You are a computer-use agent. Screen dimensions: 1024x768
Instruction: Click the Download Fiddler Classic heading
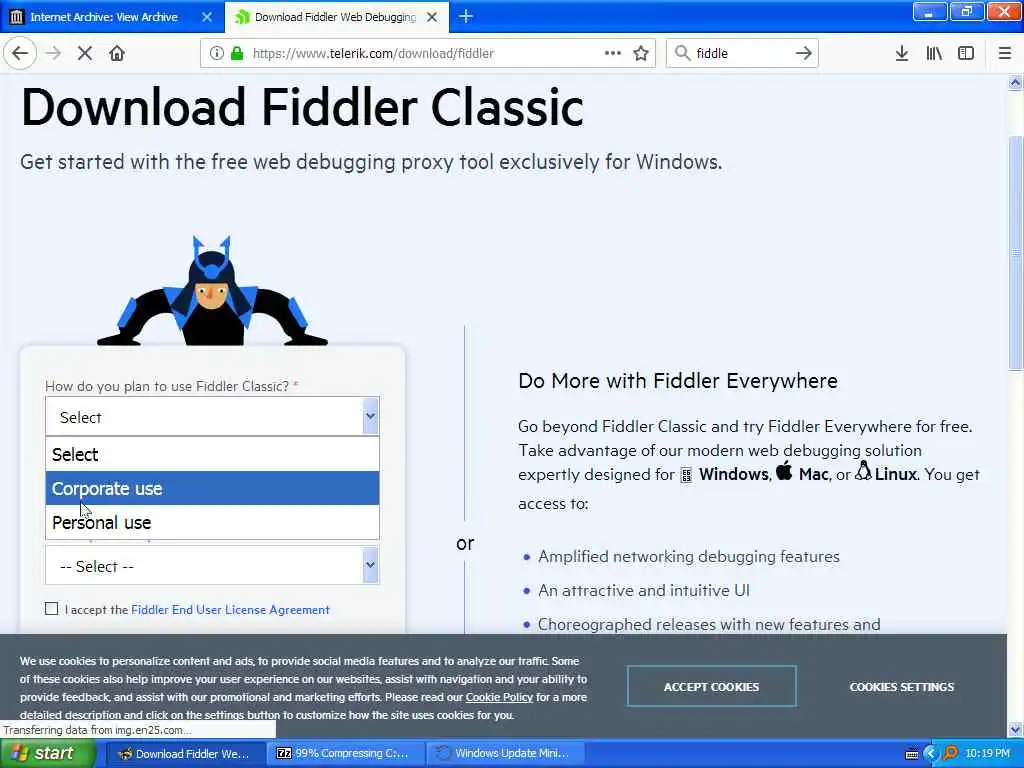click(302, 108)
